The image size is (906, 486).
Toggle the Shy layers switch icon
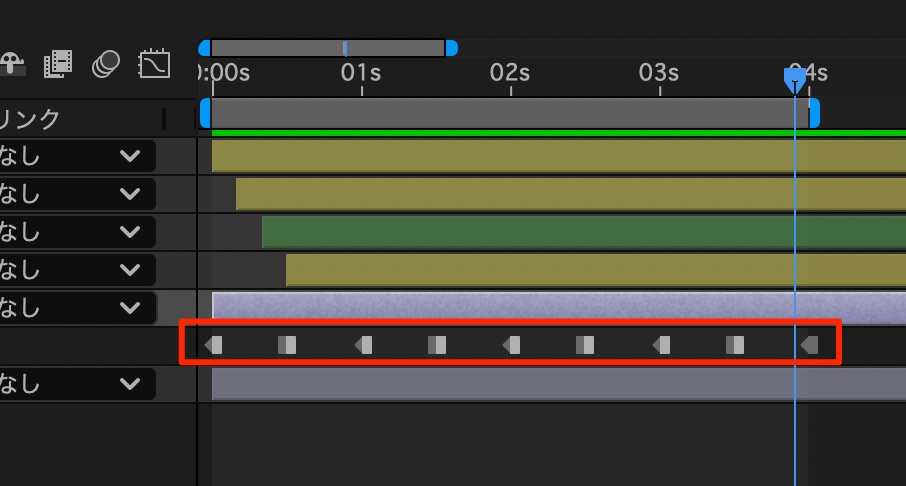point(10,65)
